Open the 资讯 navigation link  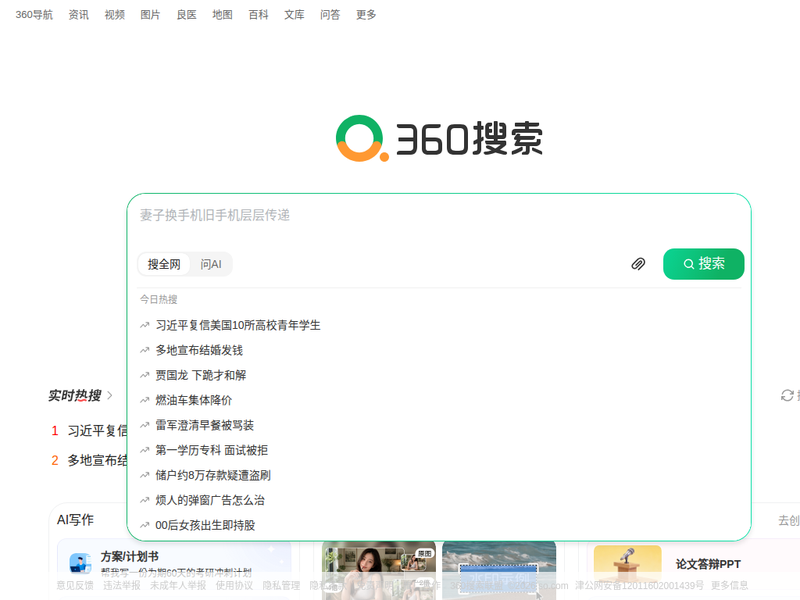pos(79,15)
